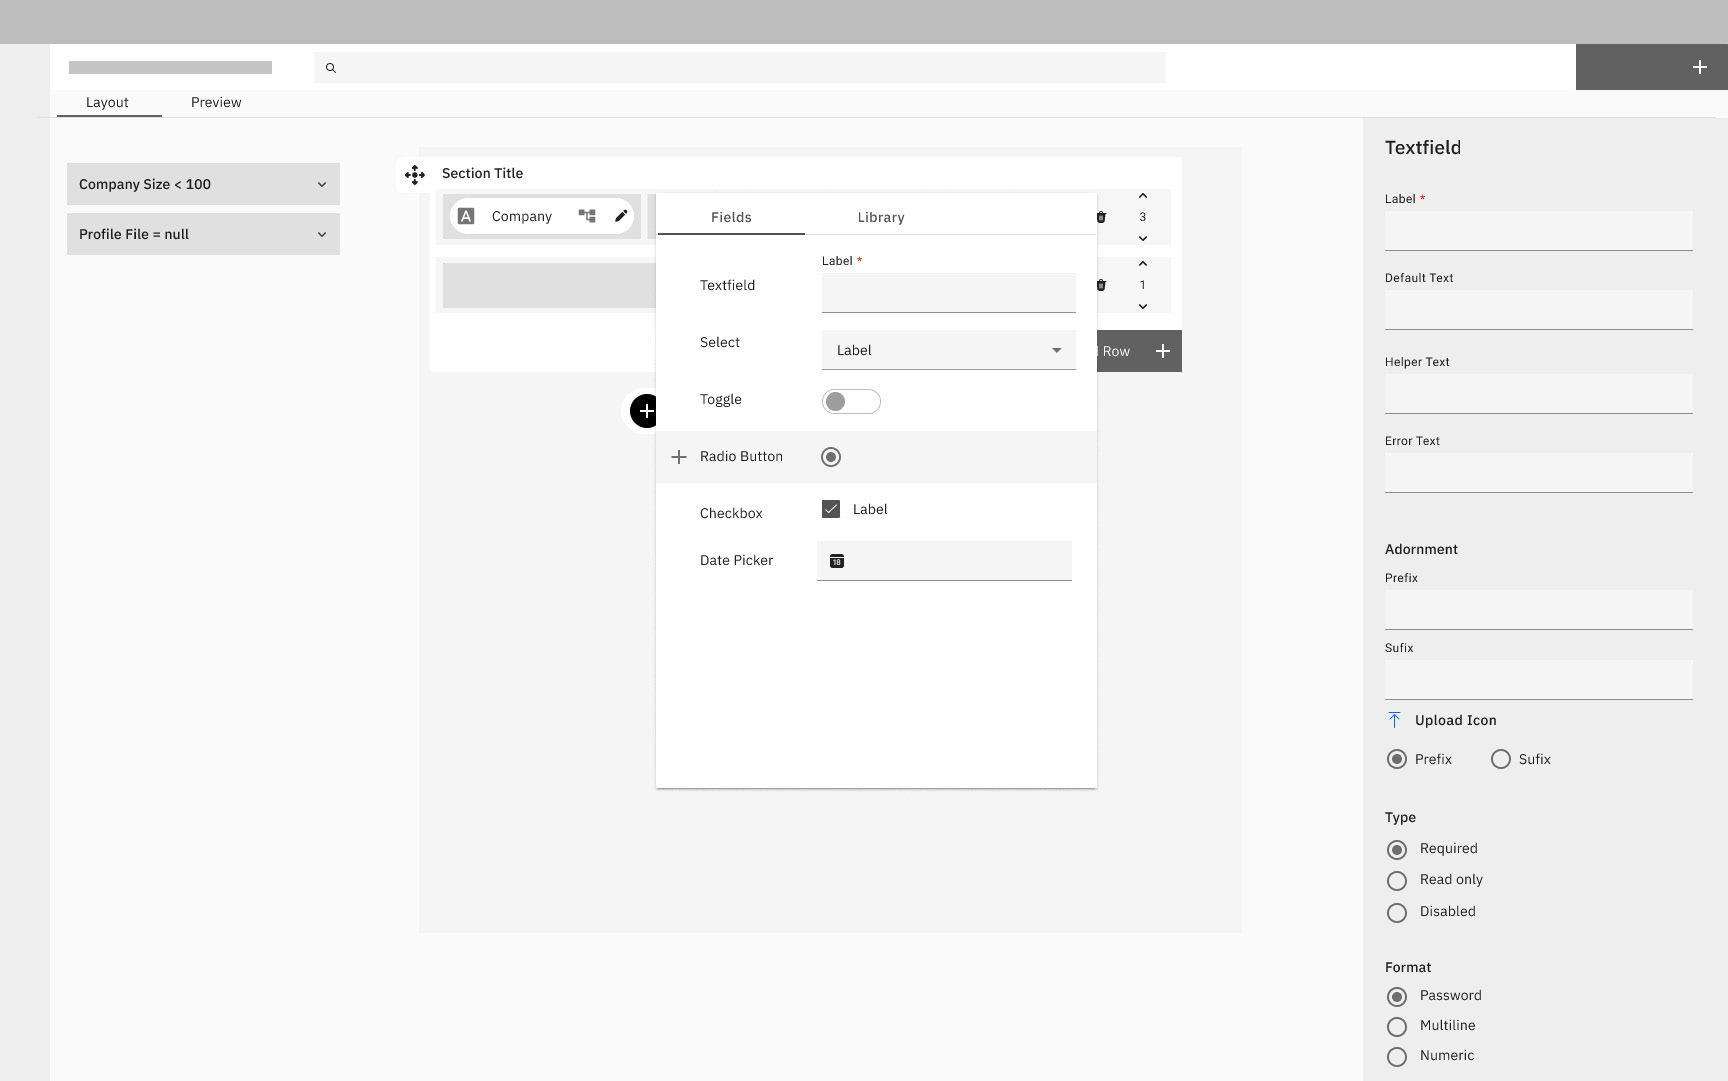Click the empty gray placeholder in second row
Screen dimensions: 1728x1081
549,285
